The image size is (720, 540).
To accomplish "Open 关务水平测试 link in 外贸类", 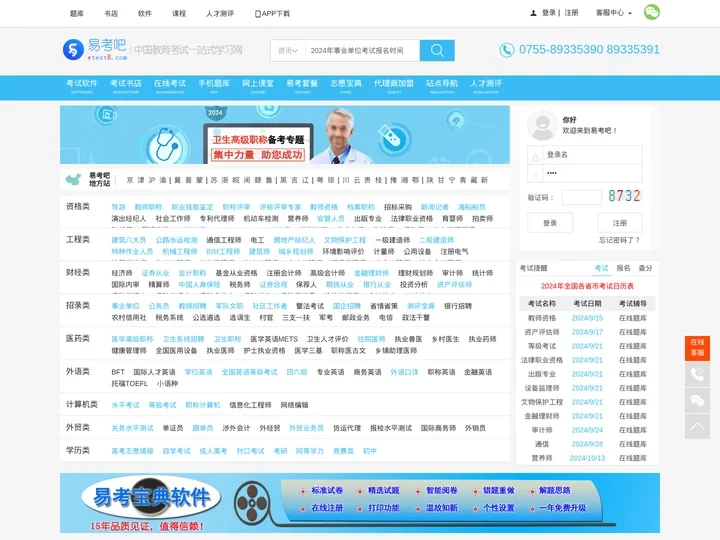I will point(132,428).
